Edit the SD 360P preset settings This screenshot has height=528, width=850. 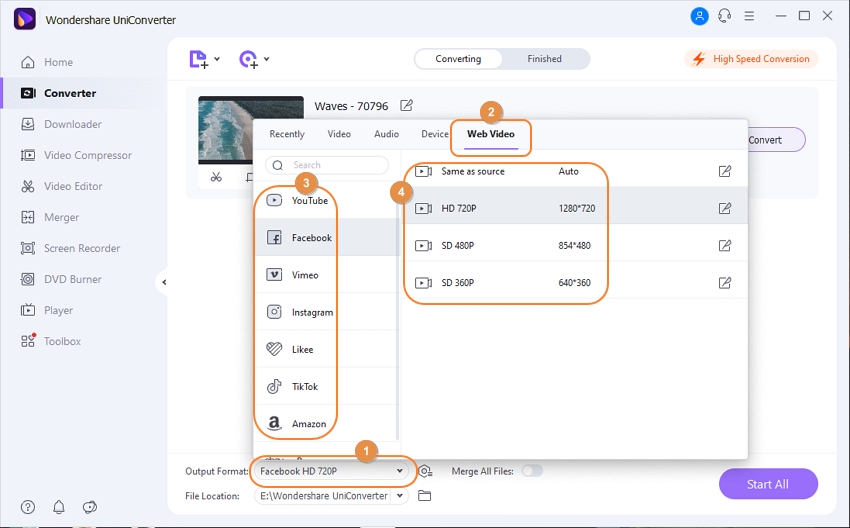click(x=724, y=282)
